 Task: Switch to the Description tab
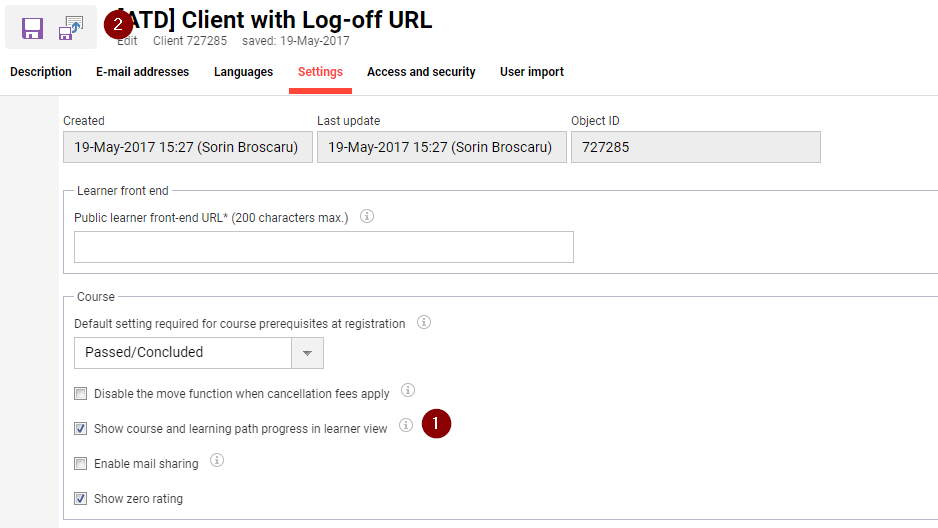pyautogui.click(x=41, y=72)
